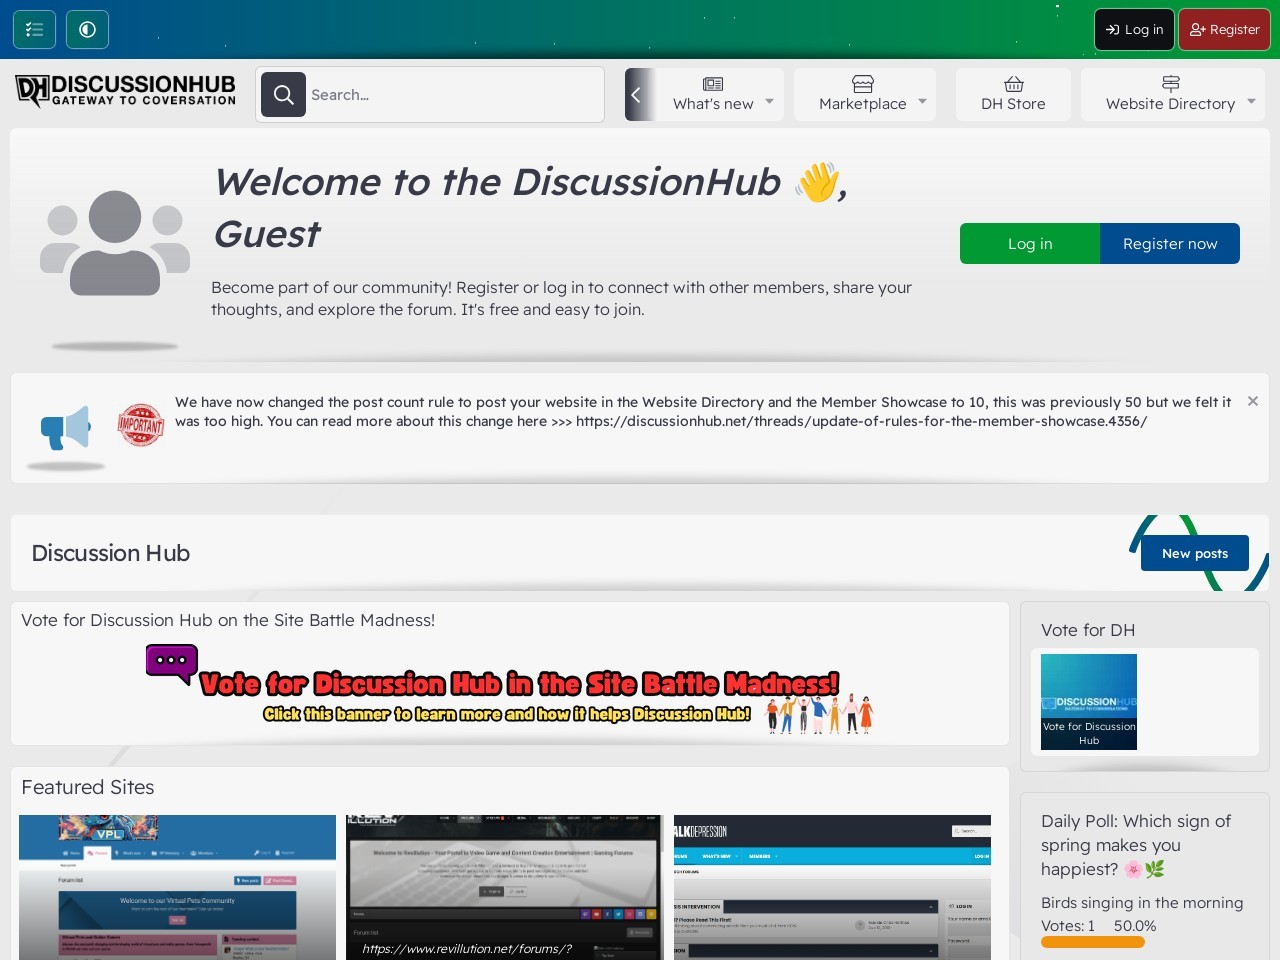Viewport: 1280px width, 960px height.
Task: Open the DH Store basket tab
Action: point(1012,95)
